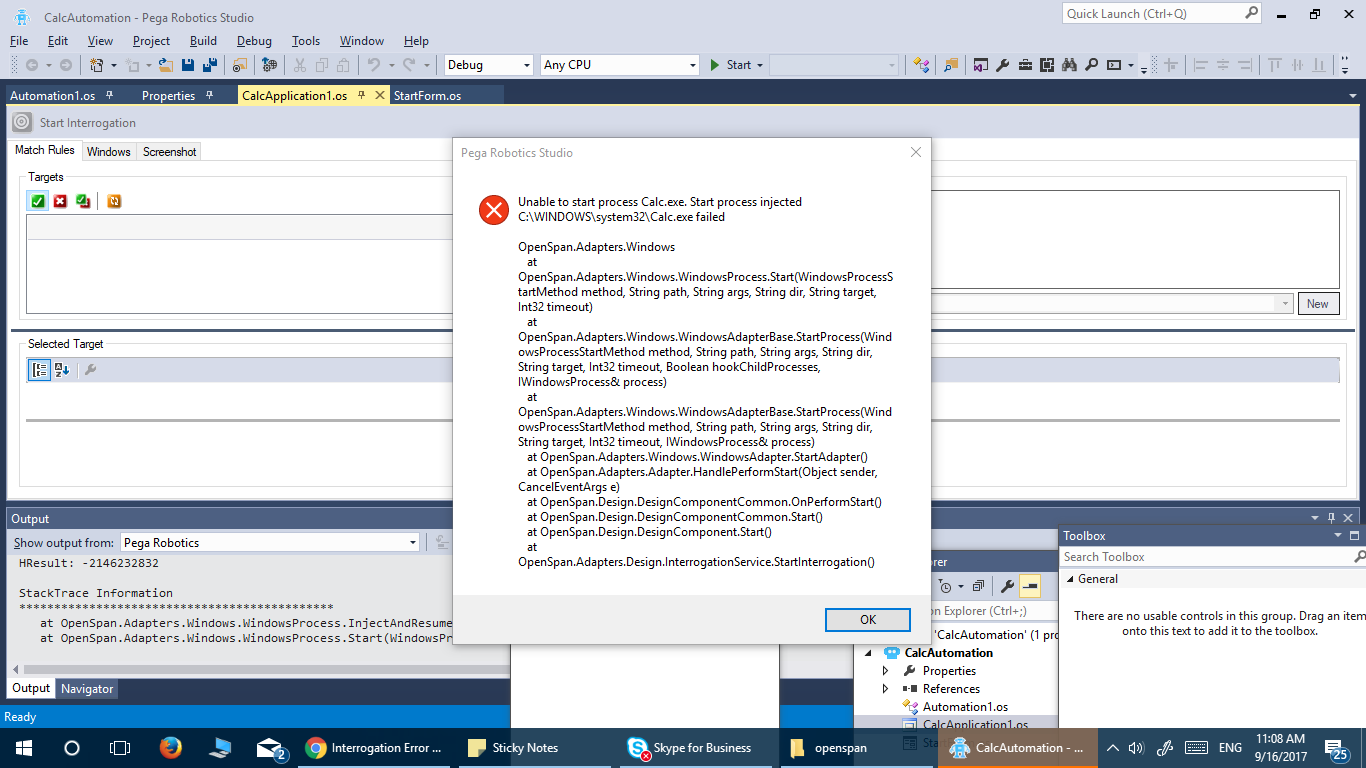Click the Toolbox briefcase toolbar icon
1366x768 pixels.
1025,65
